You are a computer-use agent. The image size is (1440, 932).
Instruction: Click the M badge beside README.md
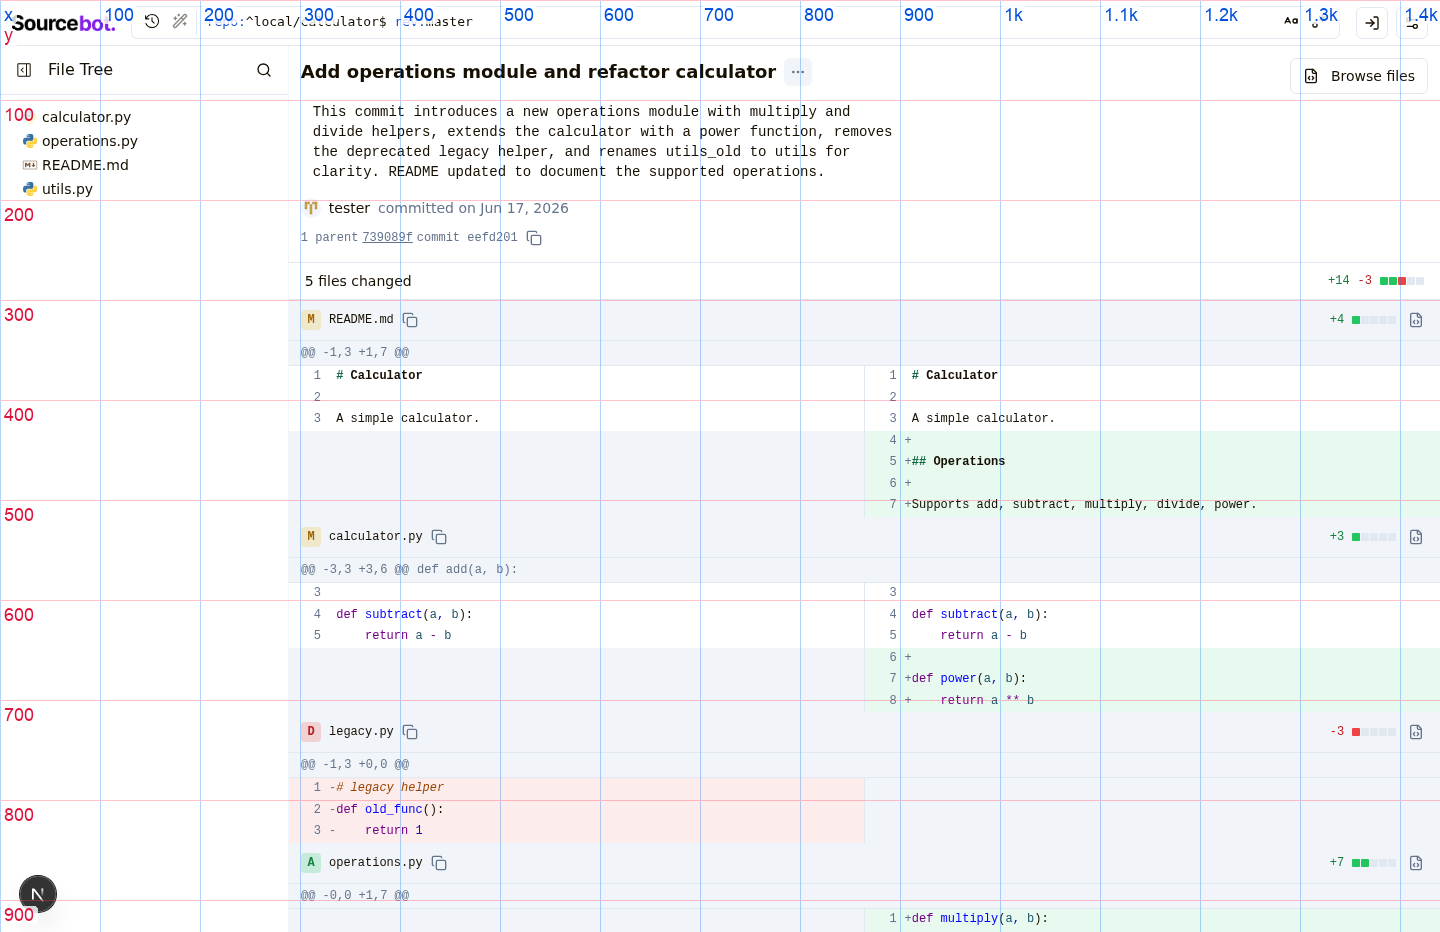311,320
